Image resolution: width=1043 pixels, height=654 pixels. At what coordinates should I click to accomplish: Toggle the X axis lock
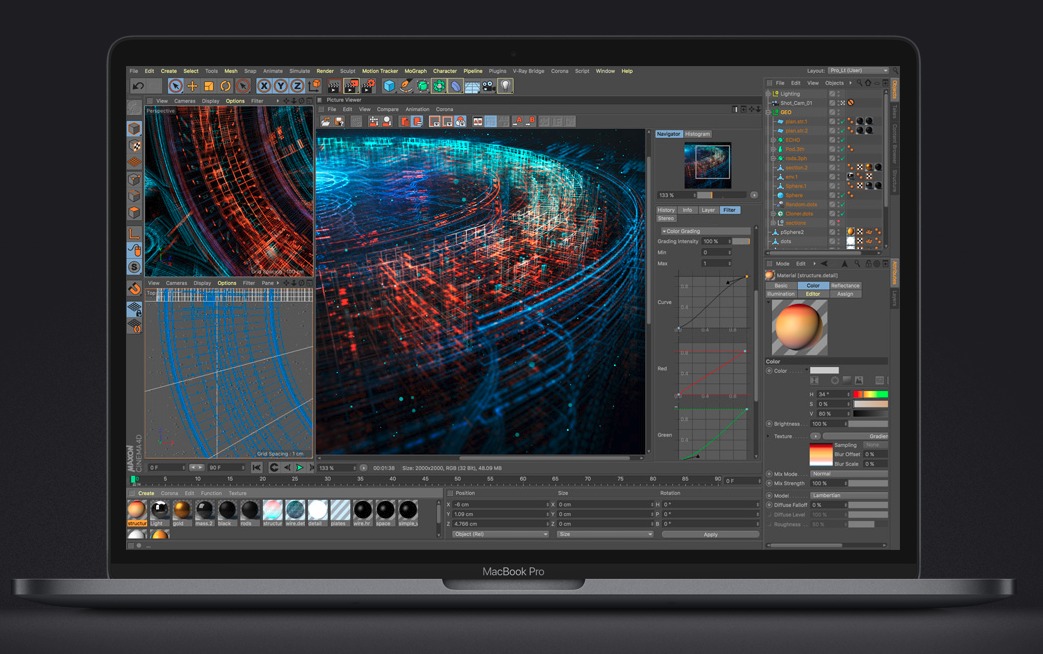point(264,86)
